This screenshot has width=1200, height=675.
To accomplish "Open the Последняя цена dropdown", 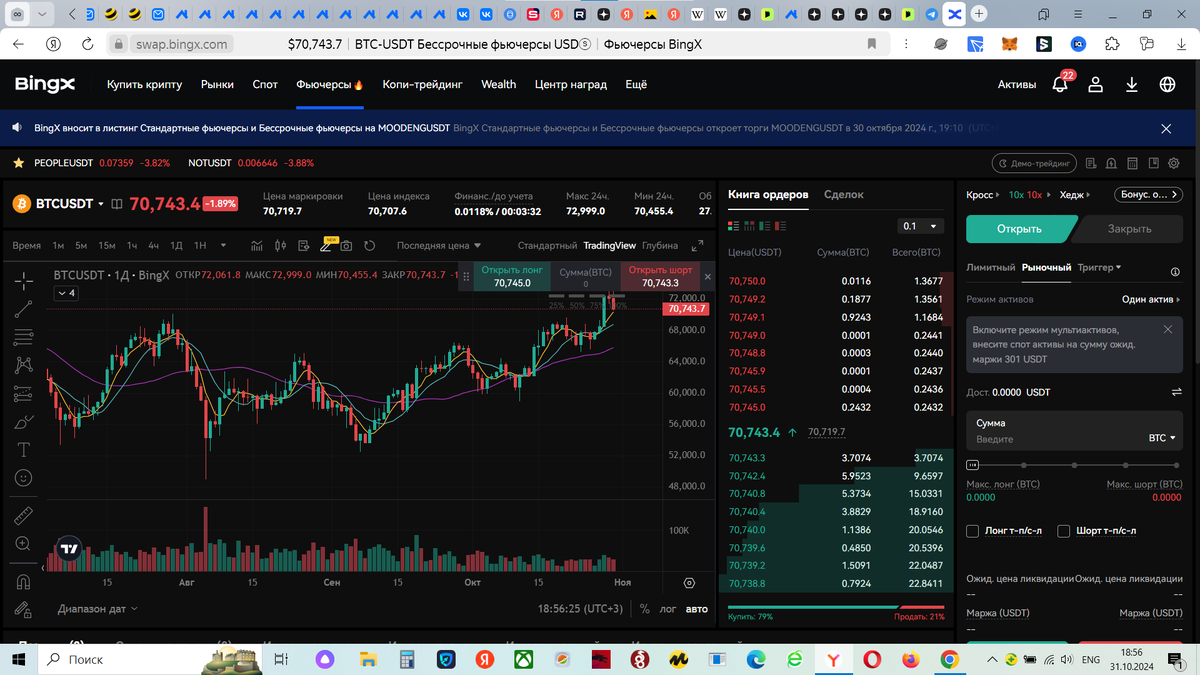I will [439, 245].
